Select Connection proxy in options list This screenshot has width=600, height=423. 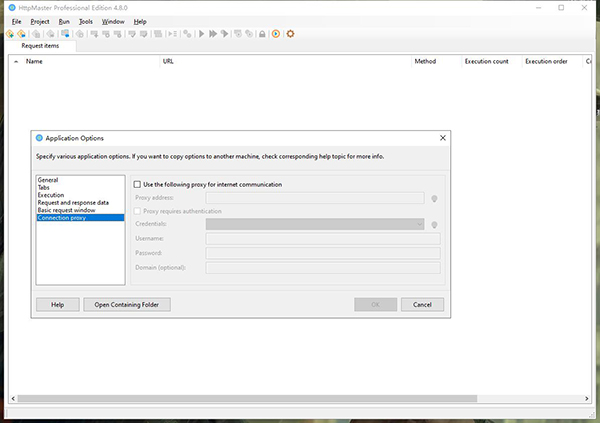coord(80,218)
